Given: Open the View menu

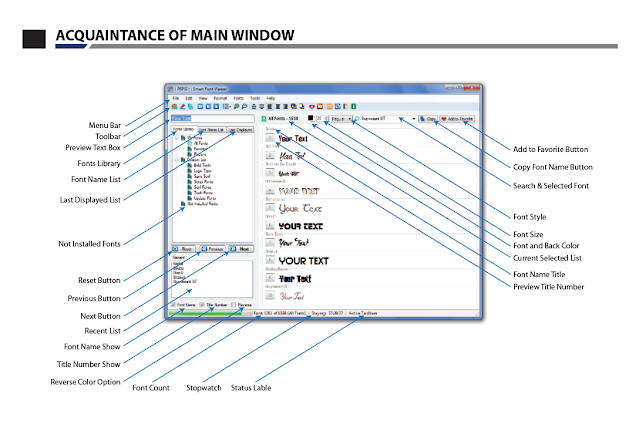Looking at the screenshot, I should coord(203,98).
